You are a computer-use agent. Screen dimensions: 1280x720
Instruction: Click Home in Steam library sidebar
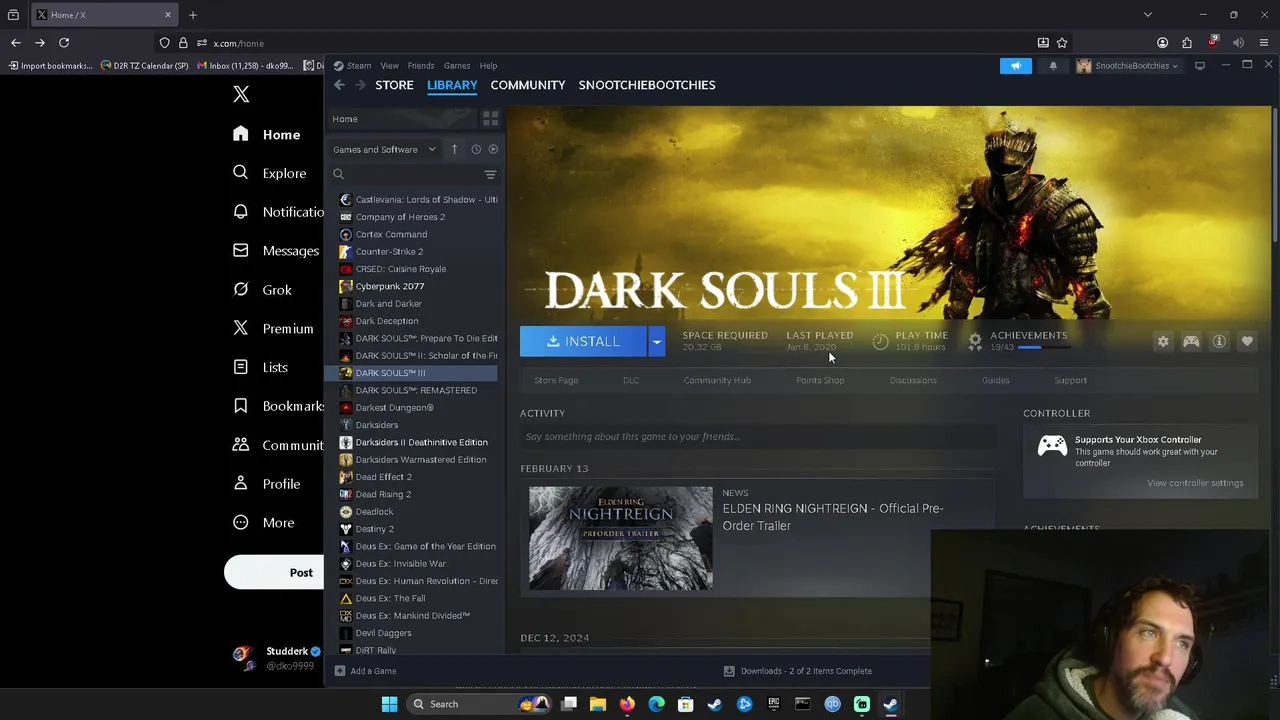345,119
